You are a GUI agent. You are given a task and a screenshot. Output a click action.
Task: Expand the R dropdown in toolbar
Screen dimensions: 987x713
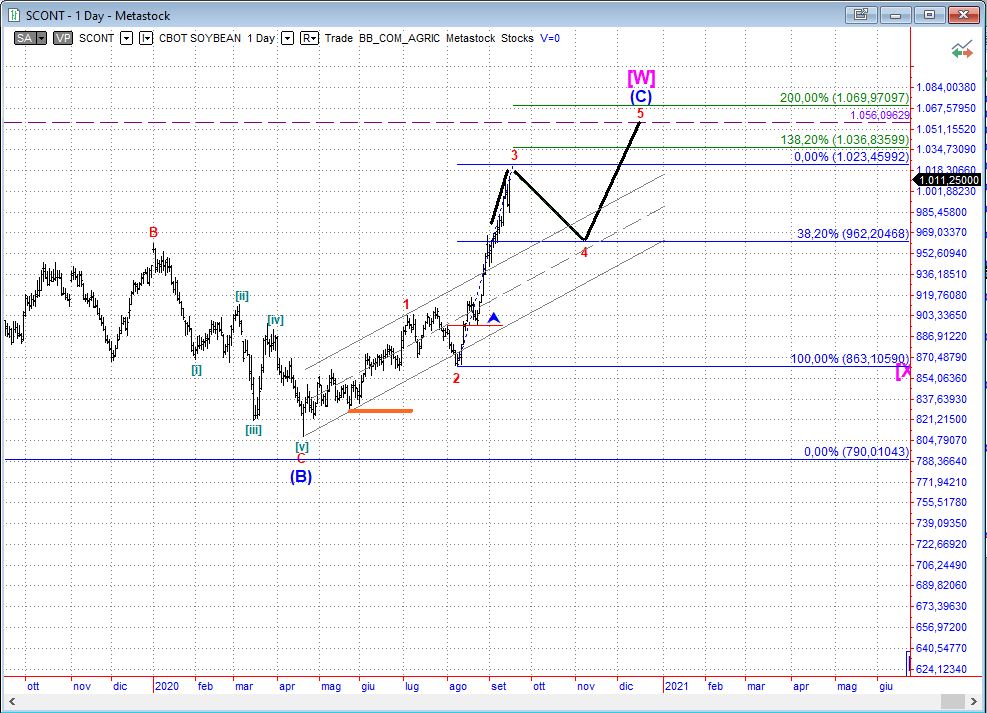(x=309, y=38)
